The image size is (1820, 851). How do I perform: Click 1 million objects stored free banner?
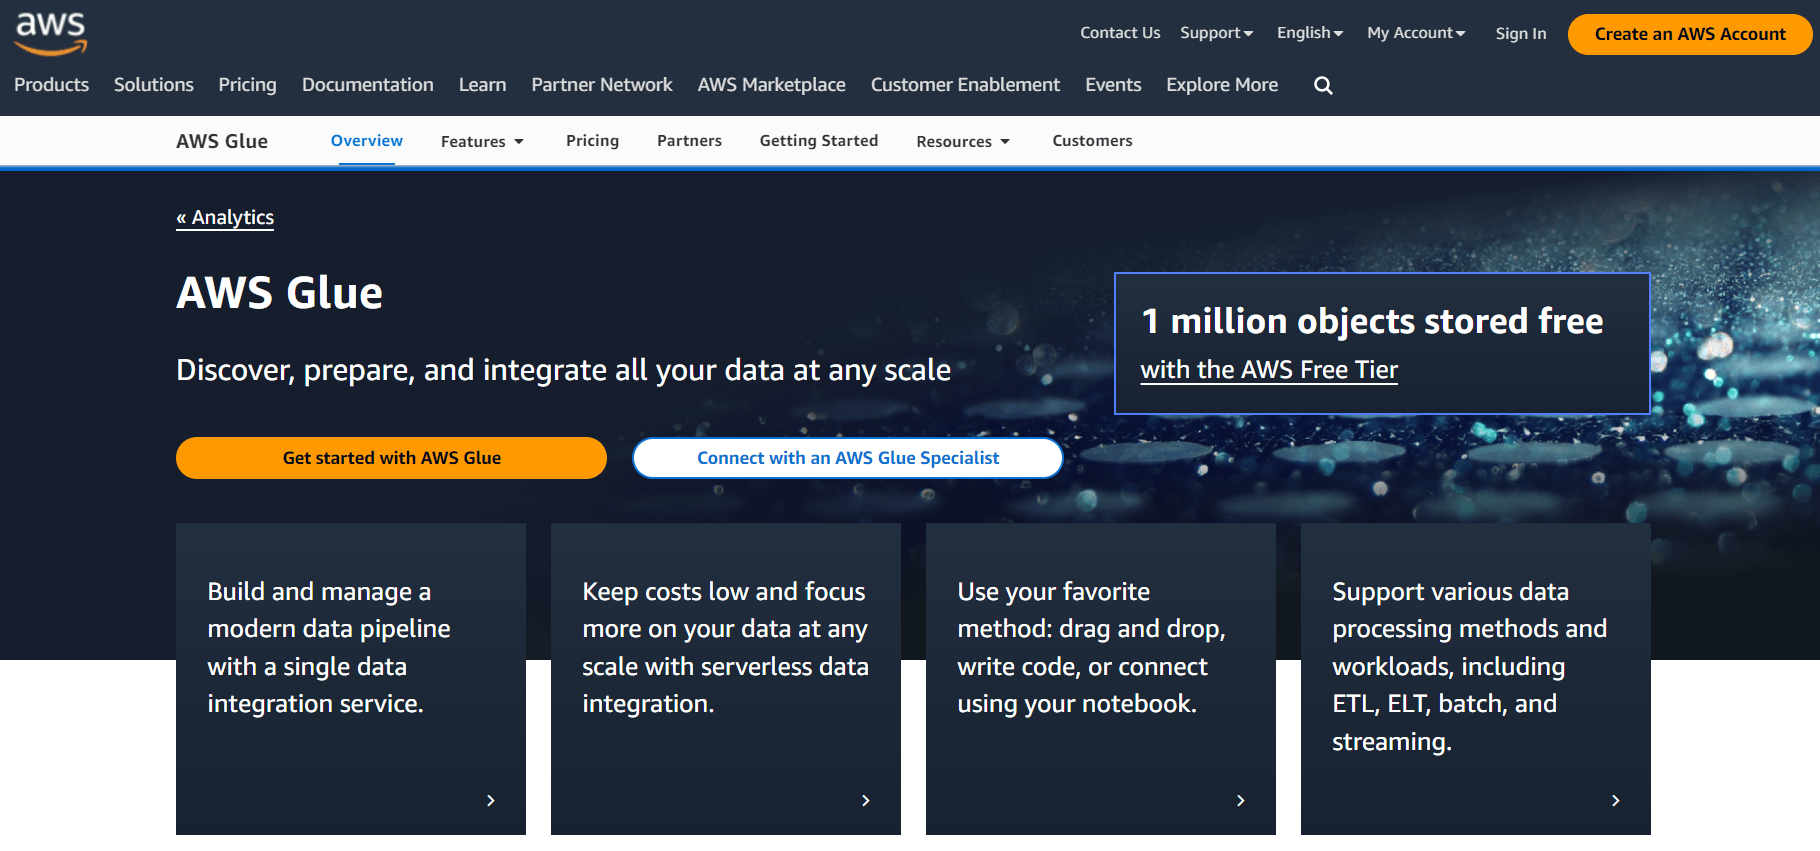(x=1382, y=343)
